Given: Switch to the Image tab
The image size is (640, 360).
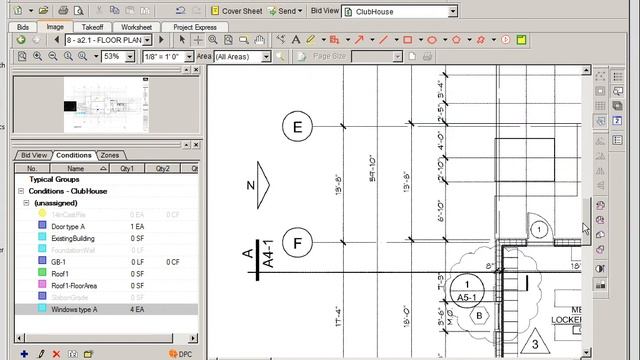Looking at the screenshot, I should pos(55,27).
